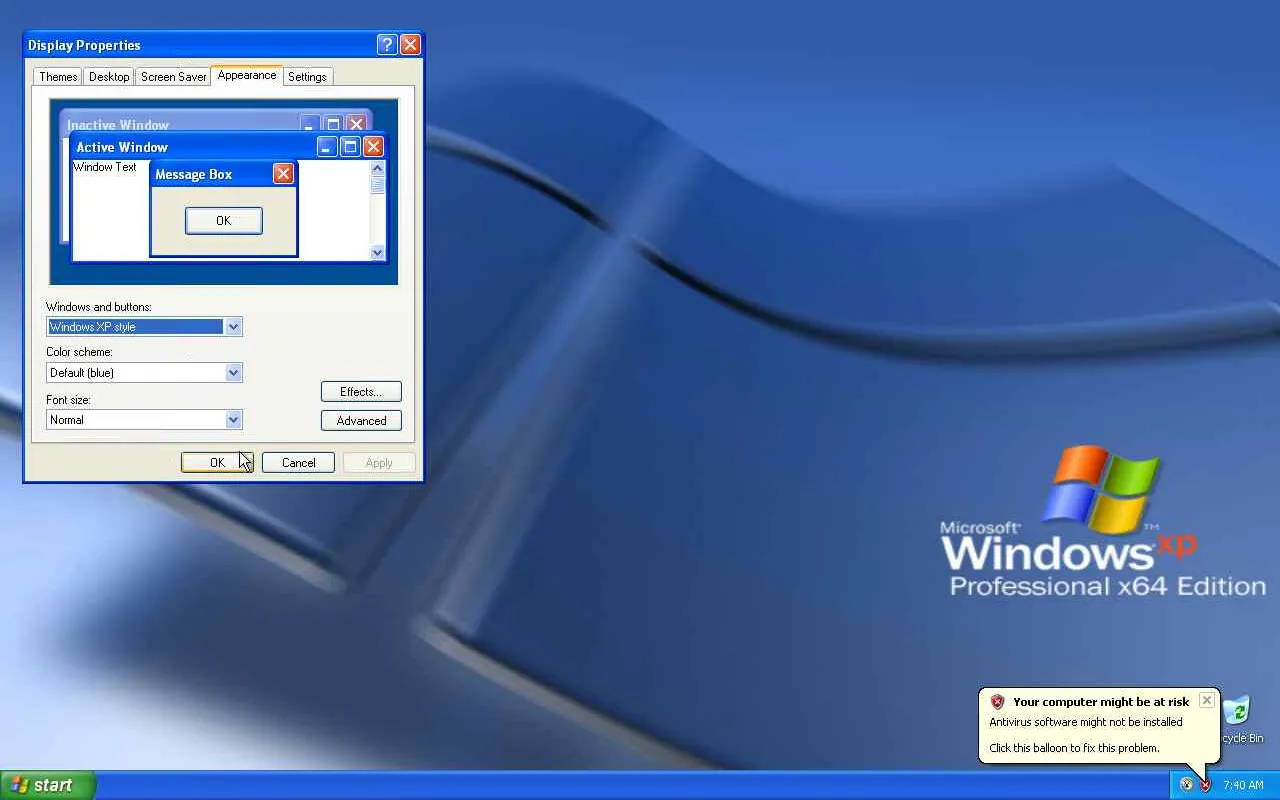Open the Desktop tab
This screenshot has height=800, width=1280.
109,77
